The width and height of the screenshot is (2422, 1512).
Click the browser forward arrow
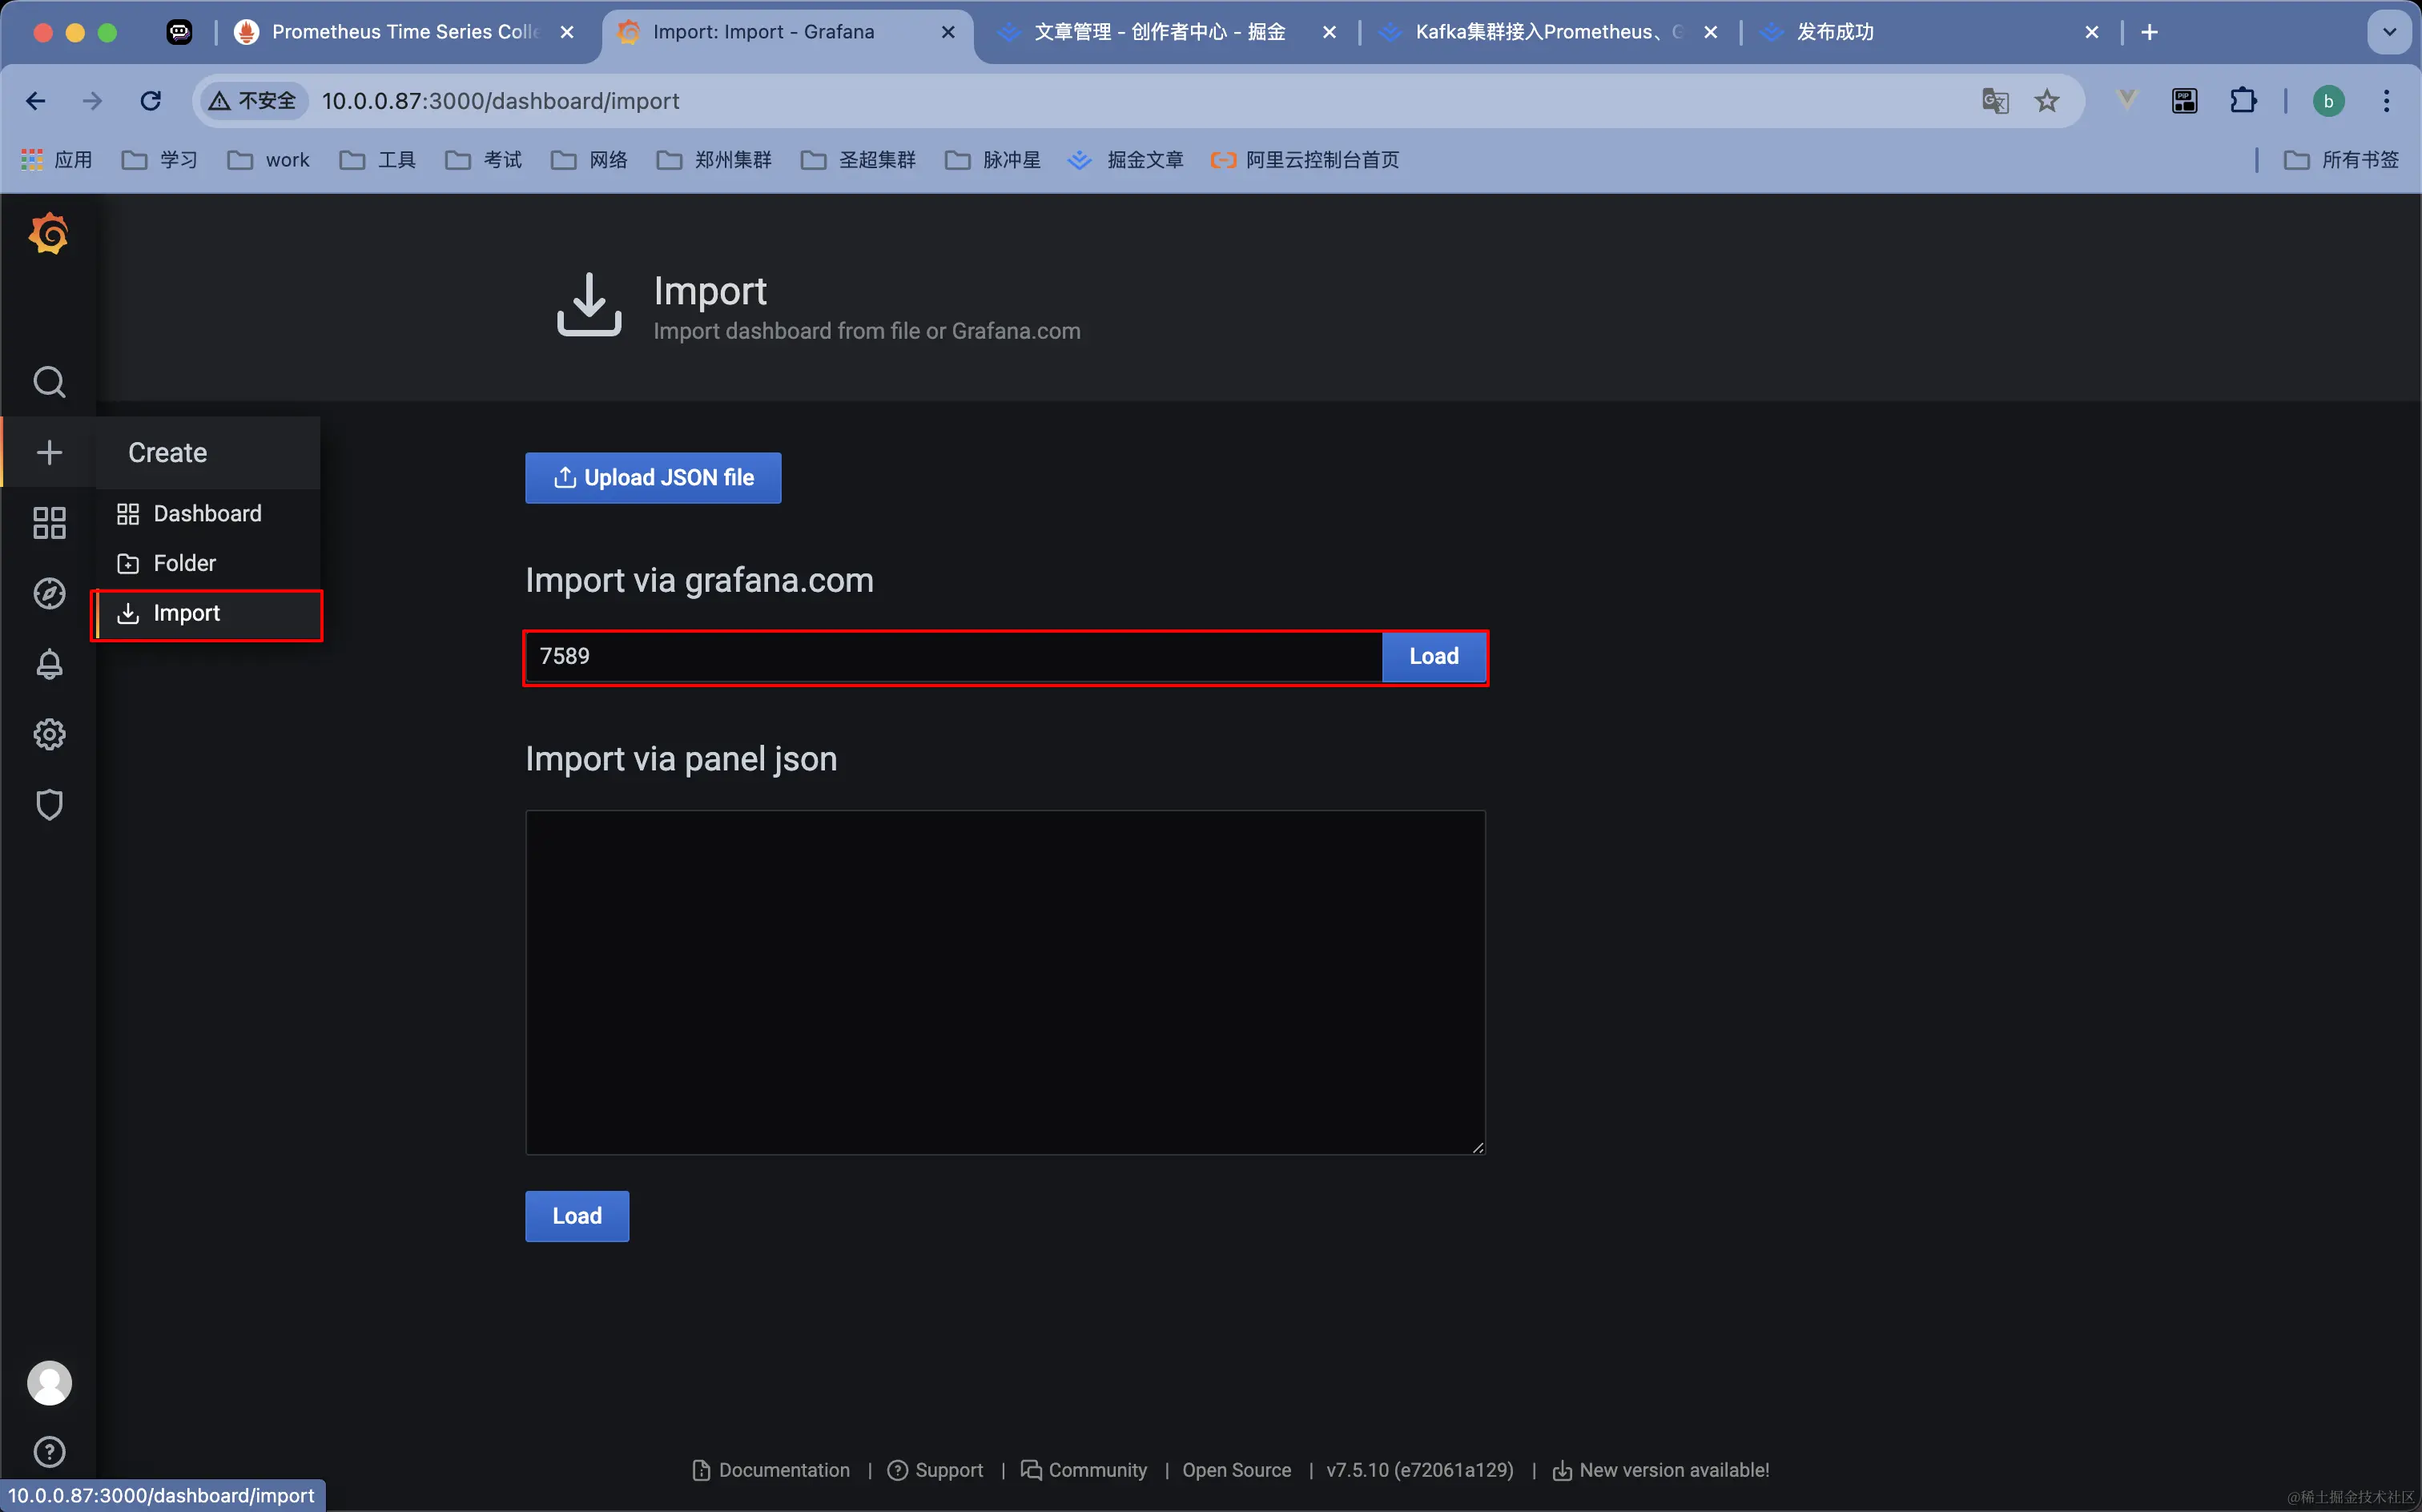(x=92, y=100)
